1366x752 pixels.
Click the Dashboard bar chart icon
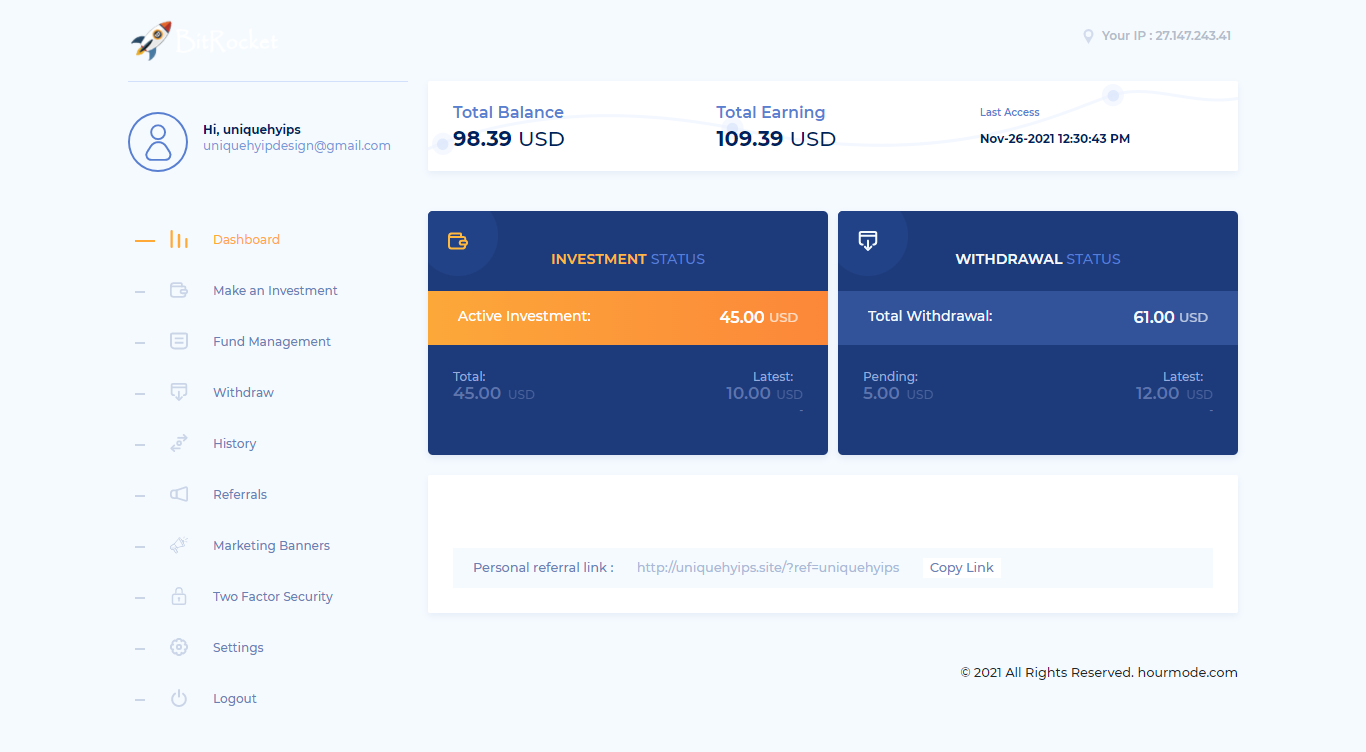point(179,240)
